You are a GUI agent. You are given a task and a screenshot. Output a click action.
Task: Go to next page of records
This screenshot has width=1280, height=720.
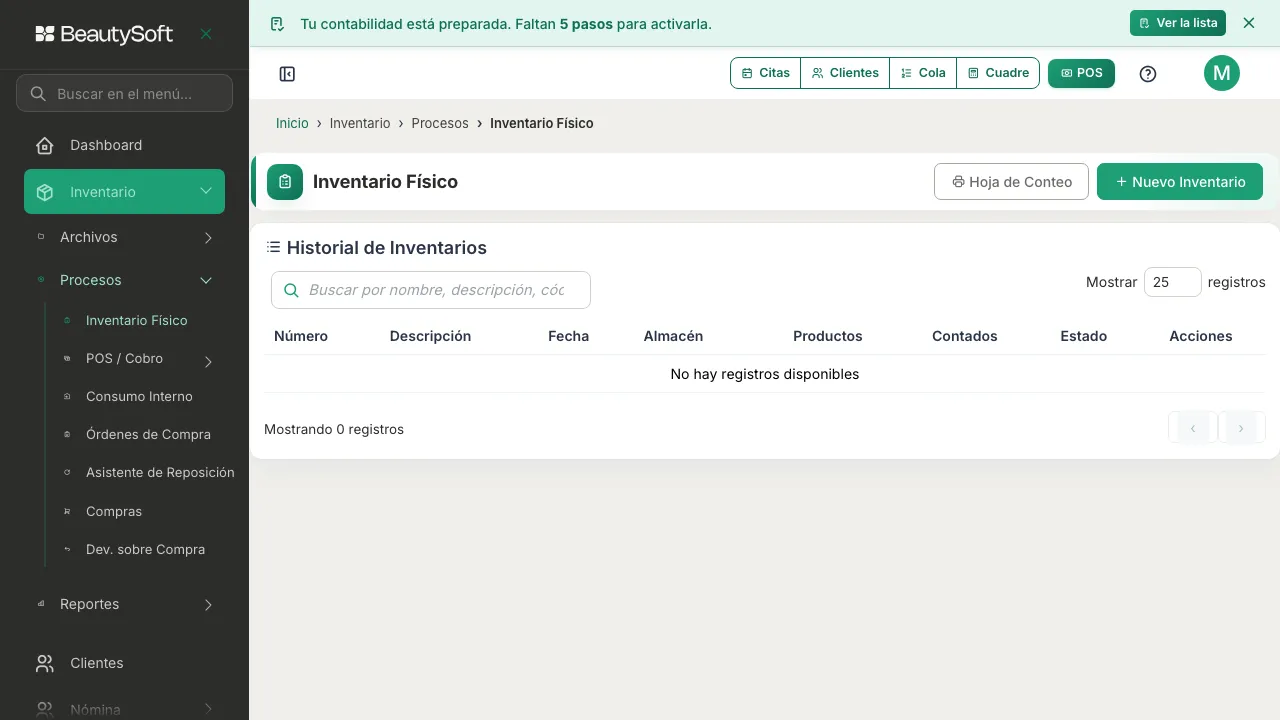pyautogui.click(x=1241, y=428)
